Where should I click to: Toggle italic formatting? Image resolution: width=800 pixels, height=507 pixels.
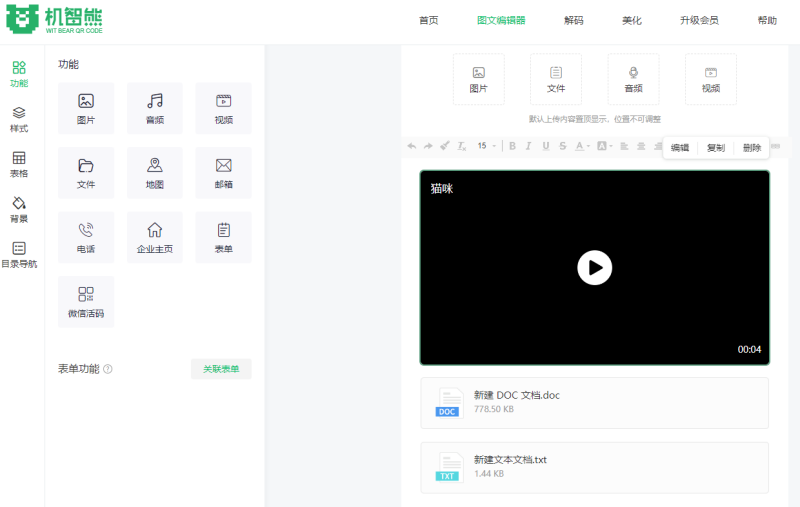pyautogui.click(x=529, y=146)
